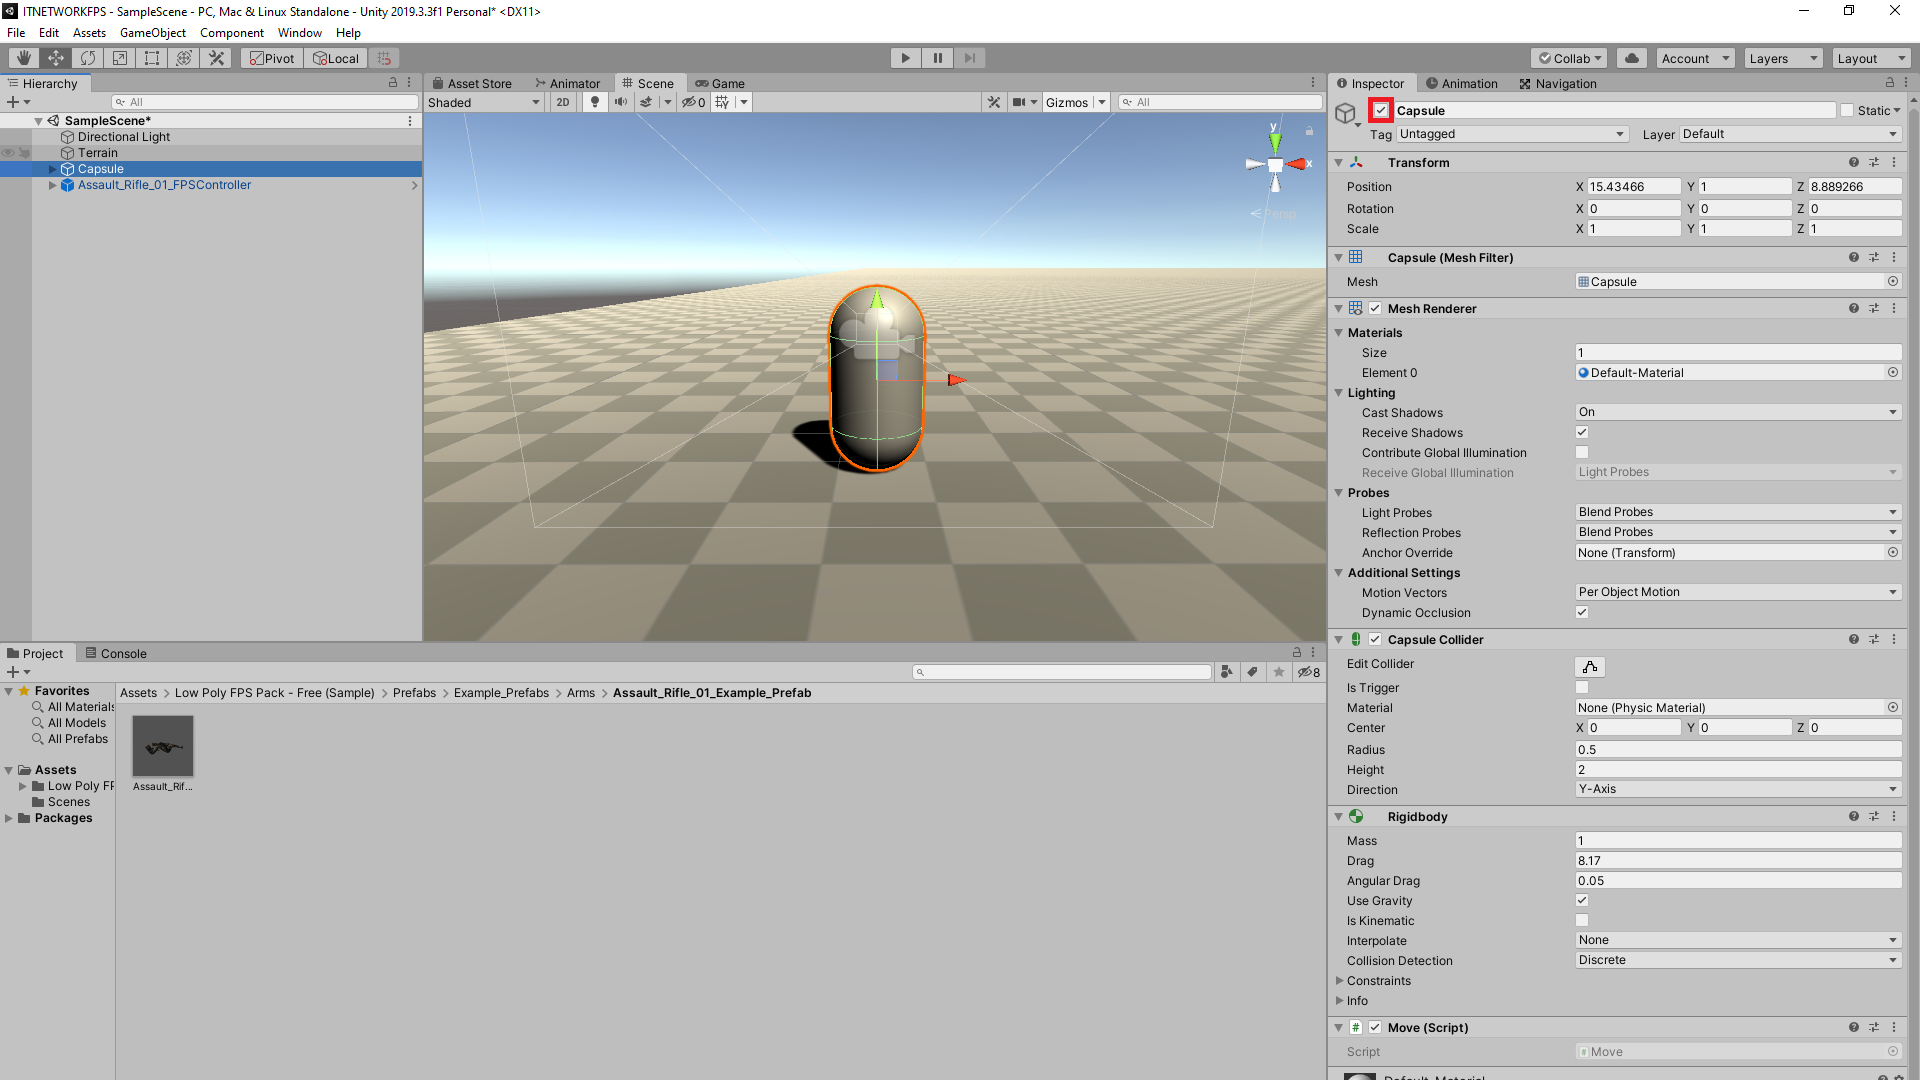
Task: Disable the Capsule active checkbox in Inspector
Action: (x=1381, y=110)
